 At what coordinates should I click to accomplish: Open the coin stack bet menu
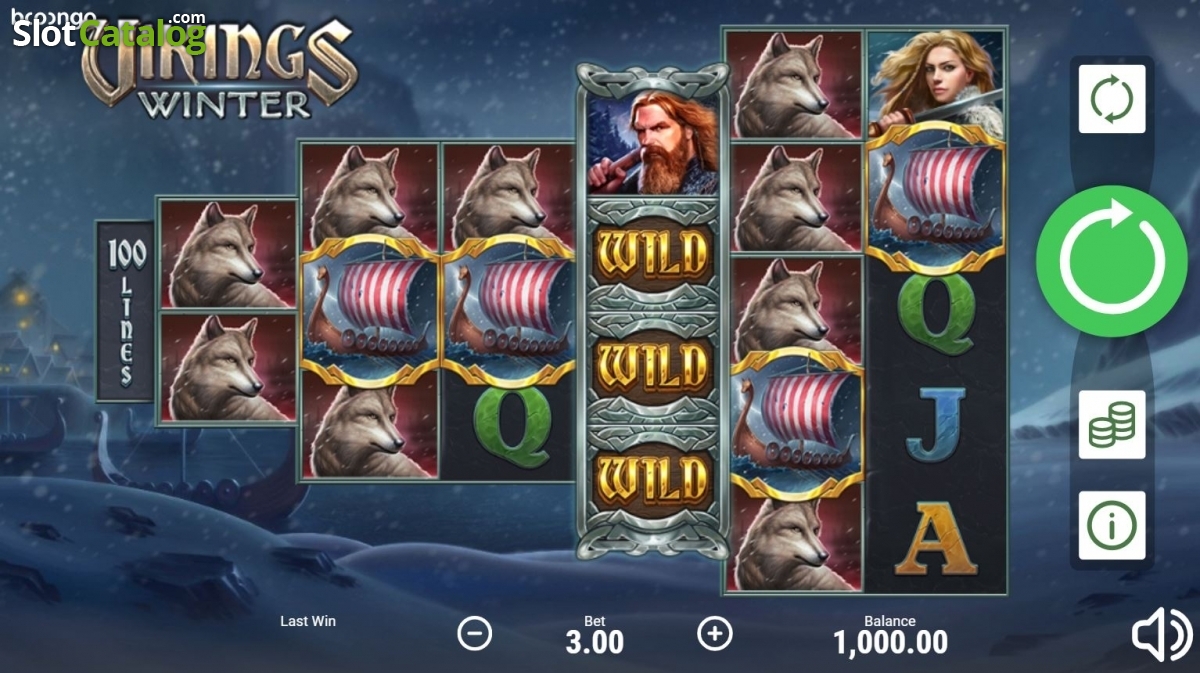point(1112,424)
